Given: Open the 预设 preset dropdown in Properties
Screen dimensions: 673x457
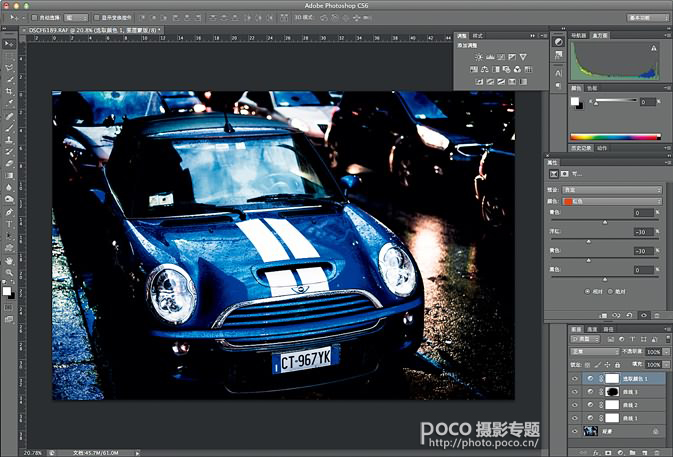Looking at the screenshot, I should coord(612,190).
